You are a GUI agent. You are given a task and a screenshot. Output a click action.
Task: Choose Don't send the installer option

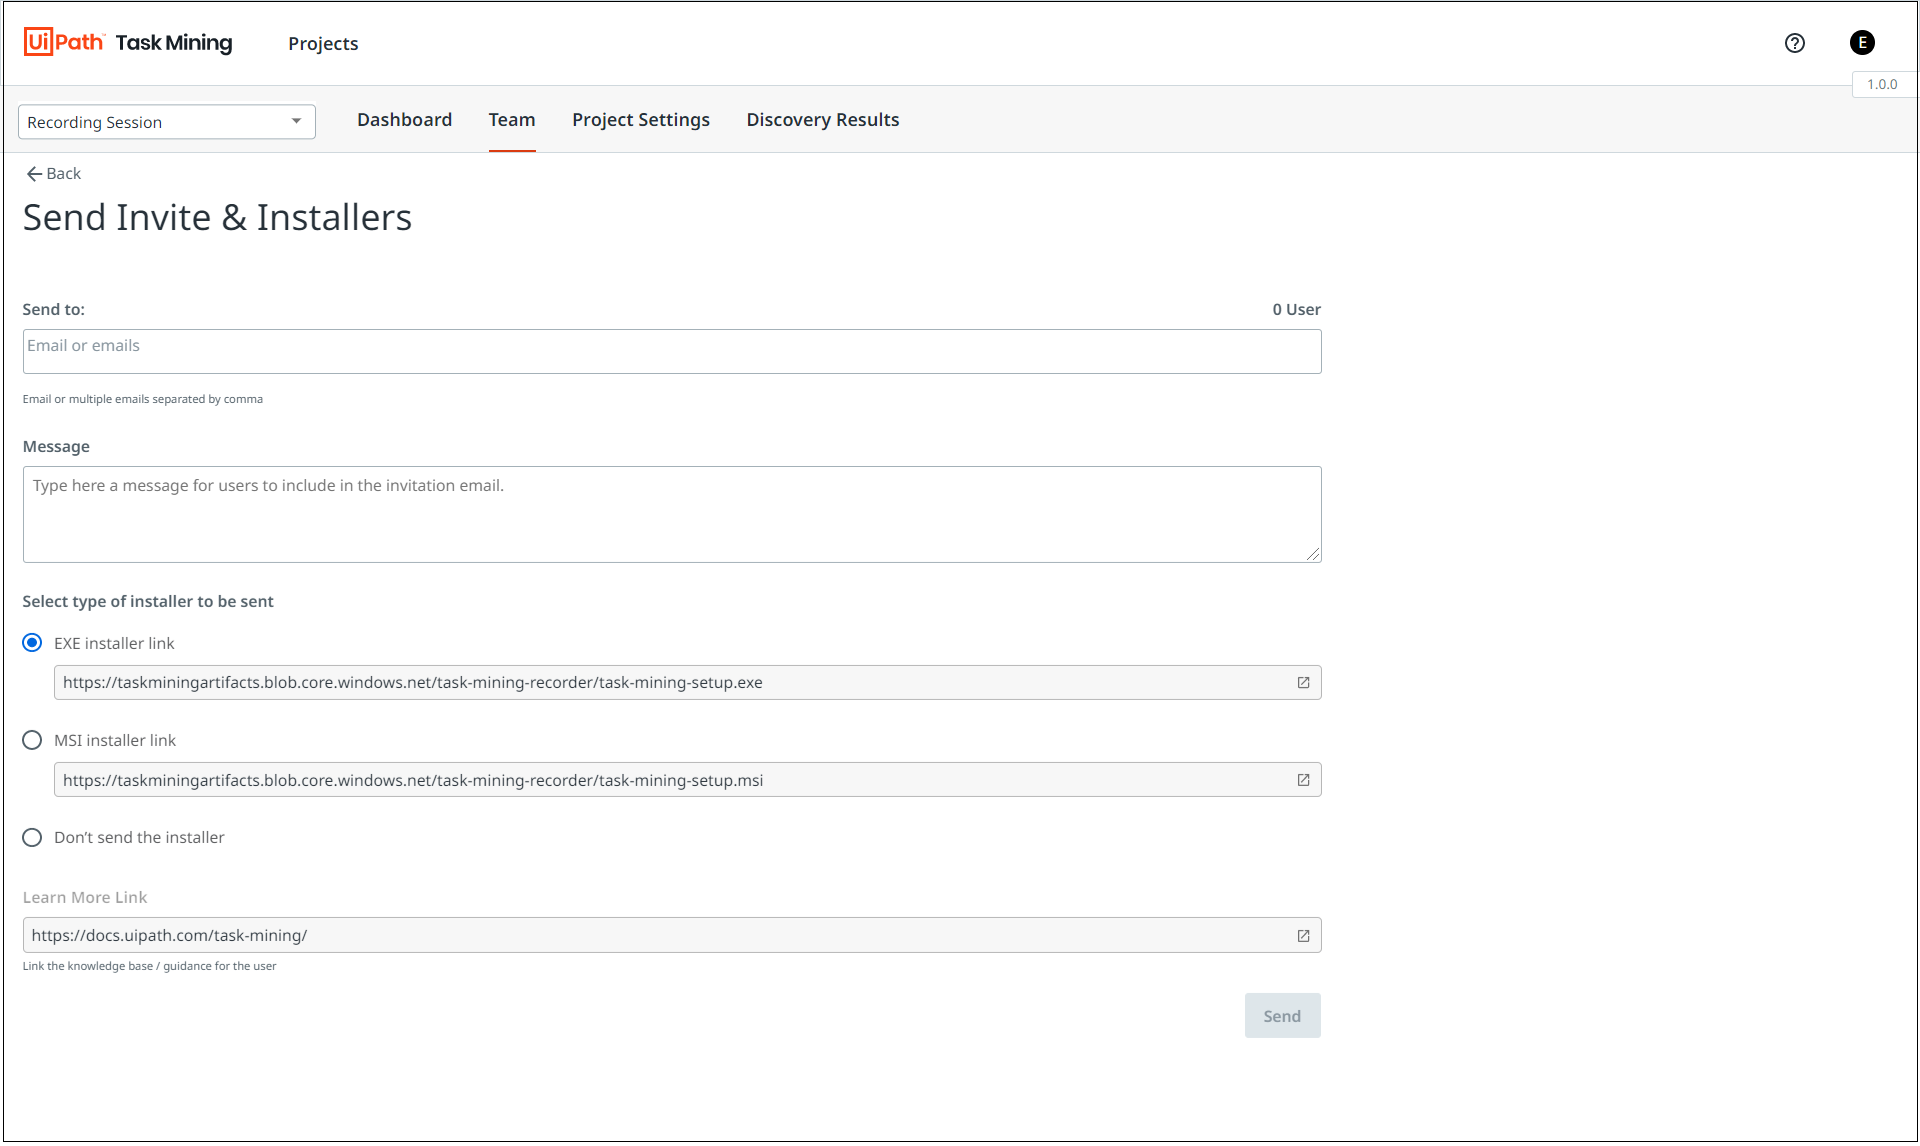tap(32, 837)
